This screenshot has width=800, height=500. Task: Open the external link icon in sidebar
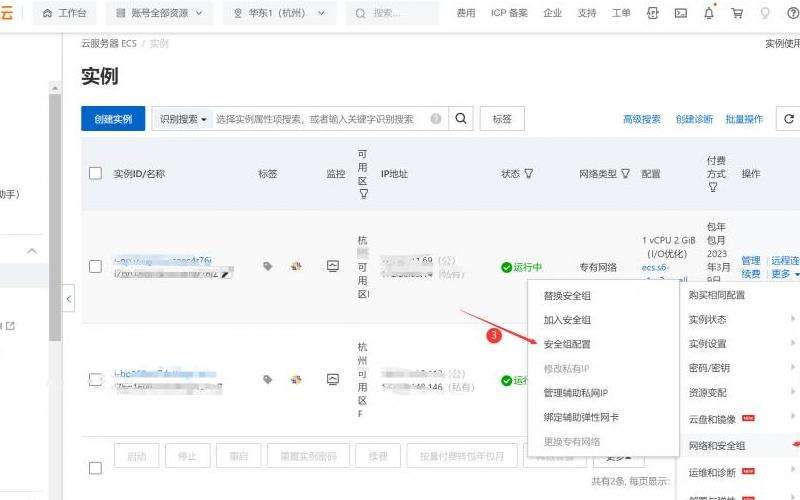coord(10,326)
